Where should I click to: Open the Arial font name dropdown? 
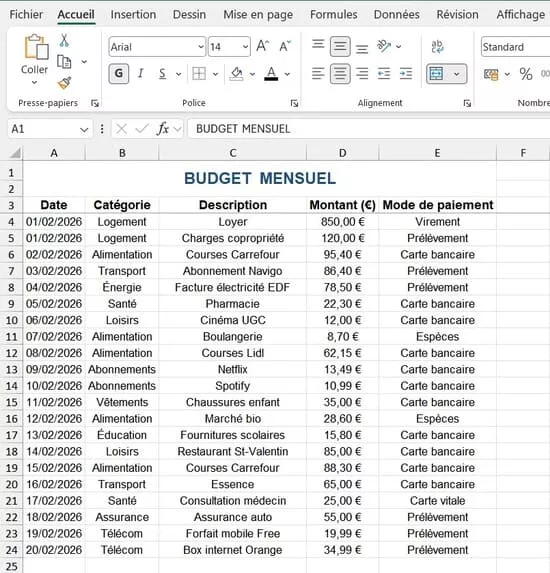click(201, 47)
